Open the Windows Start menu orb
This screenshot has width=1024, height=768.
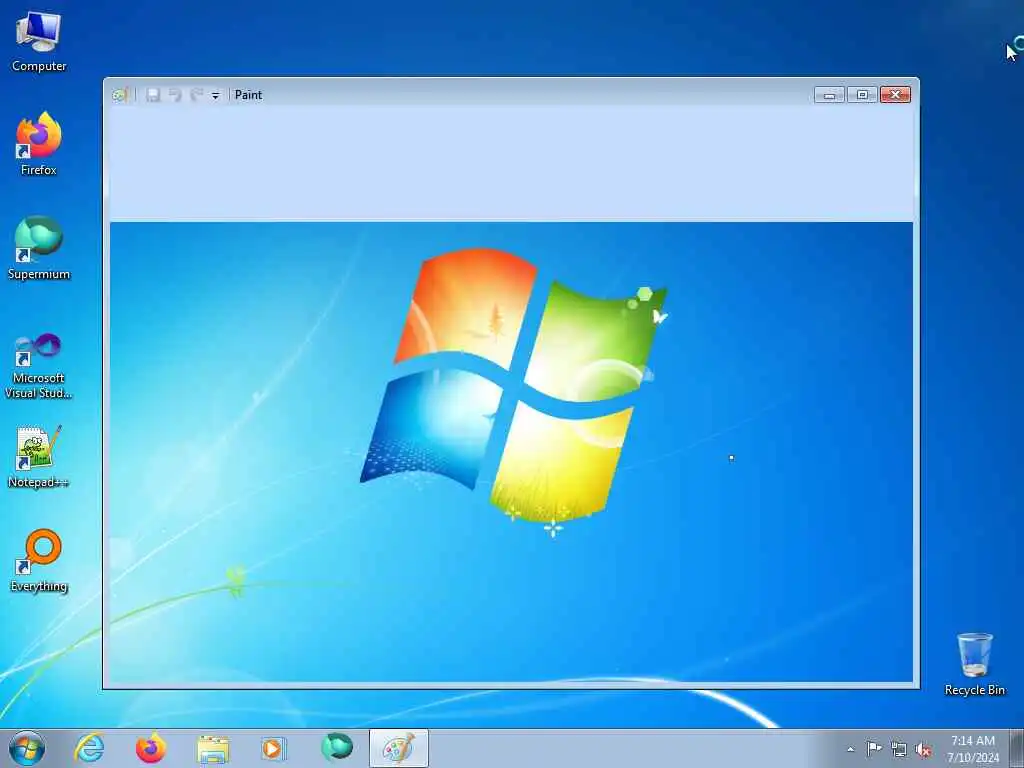(x=27, y=748)
